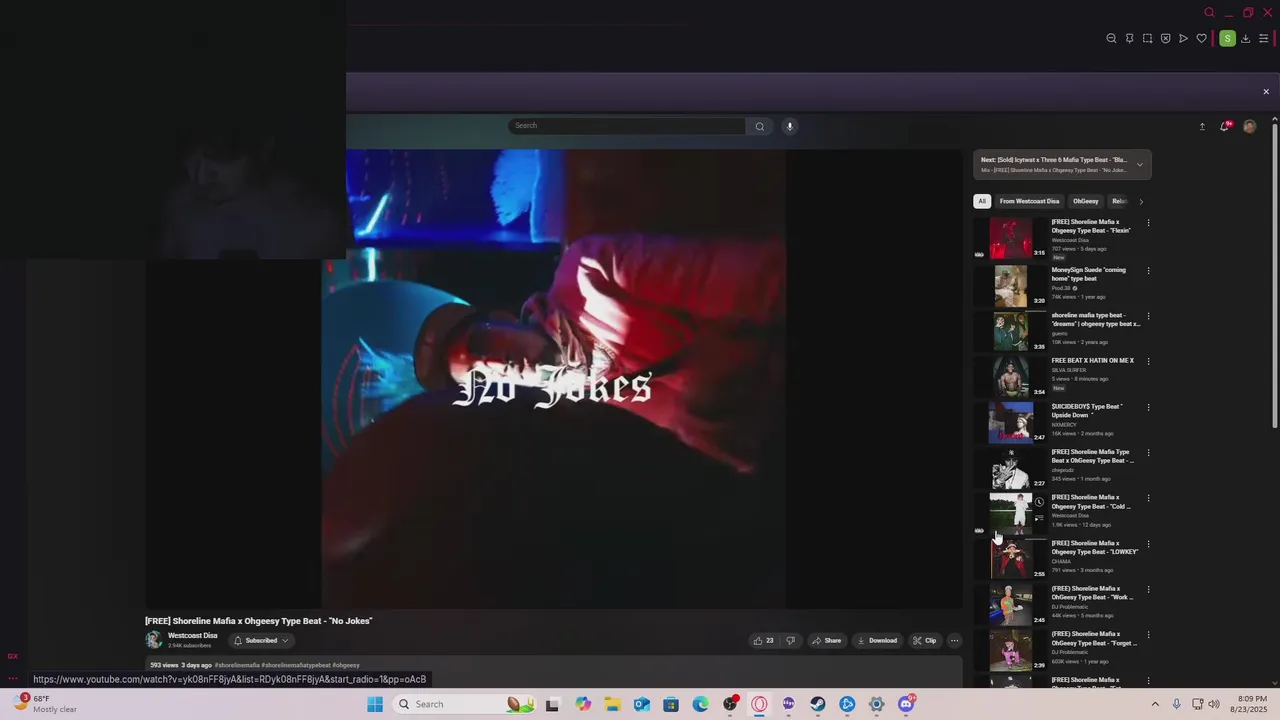Select the From Westcoast Disa chip

1029,201
